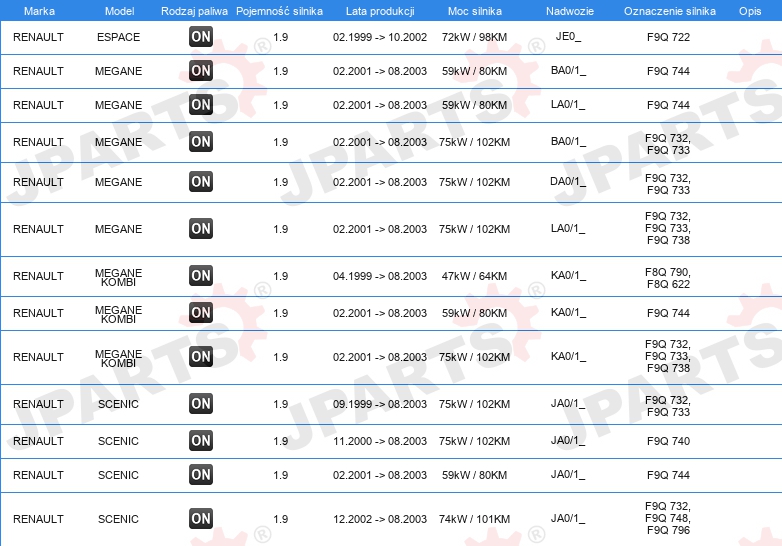Click the ON icon for MEGANE 75kW LA0/1_
Screen dimensions: 782x546
(x=201, y=228)
